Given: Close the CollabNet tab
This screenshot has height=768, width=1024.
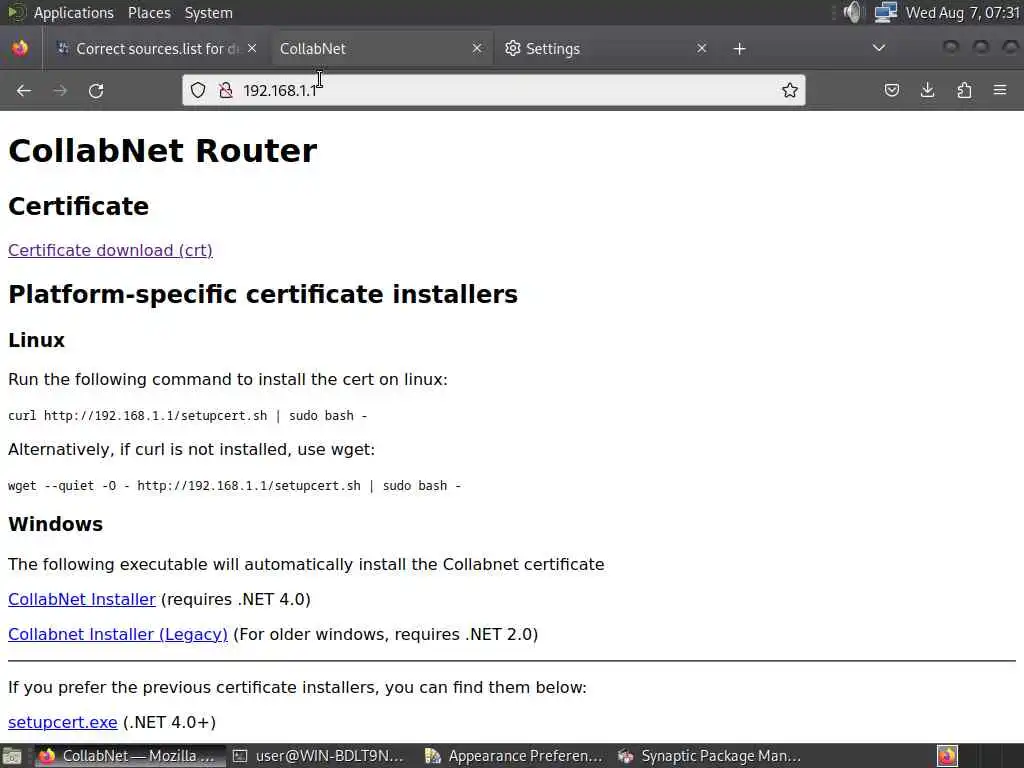Looking at the screenshot, I should pyautogui.click(x=477, y=48).
